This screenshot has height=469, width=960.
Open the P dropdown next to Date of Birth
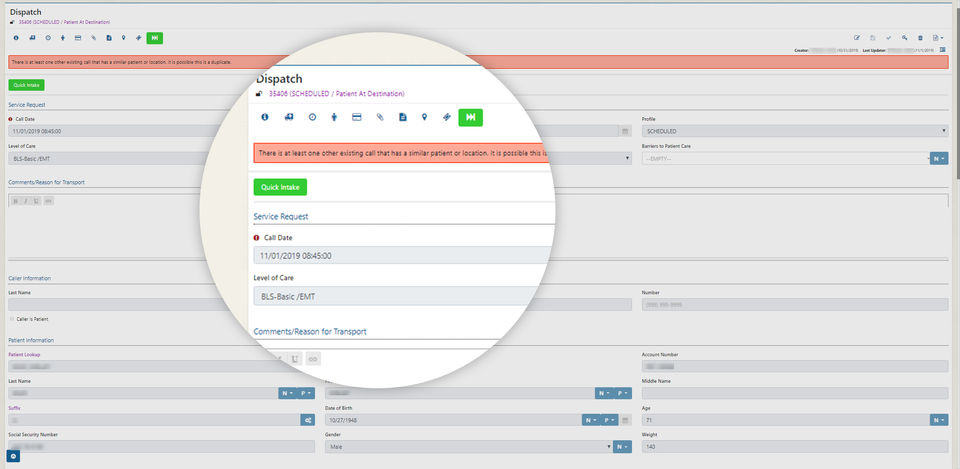[609, 420]
